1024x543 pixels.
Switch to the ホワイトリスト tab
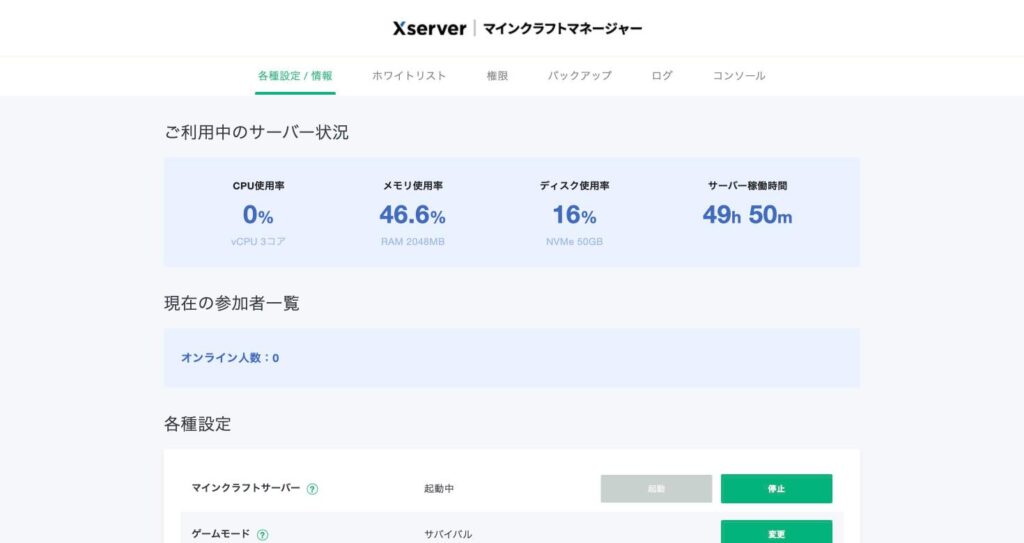pyautogui.click(x=409, y=76)
